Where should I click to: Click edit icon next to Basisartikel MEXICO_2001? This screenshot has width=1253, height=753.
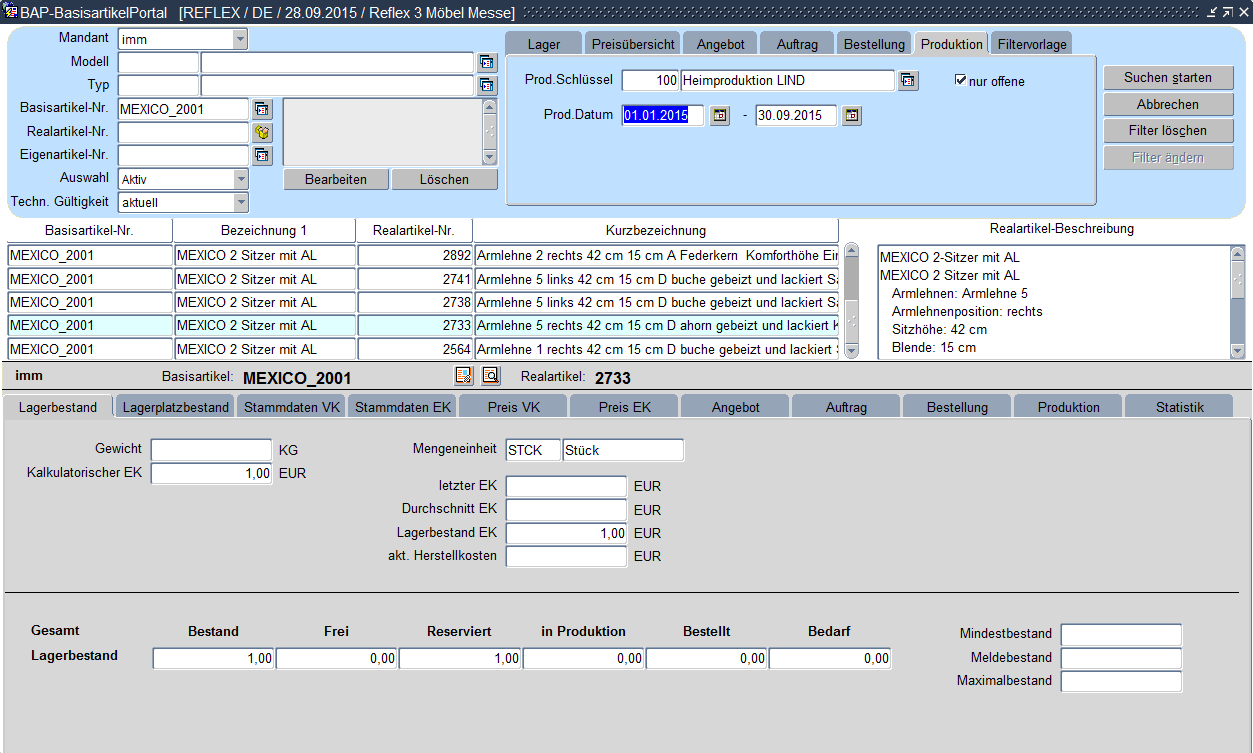tap(464, 376)
